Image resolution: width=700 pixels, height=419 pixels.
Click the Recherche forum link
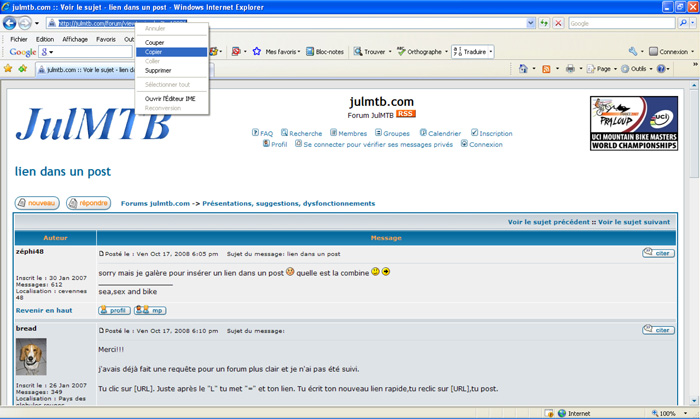(305, 133)
